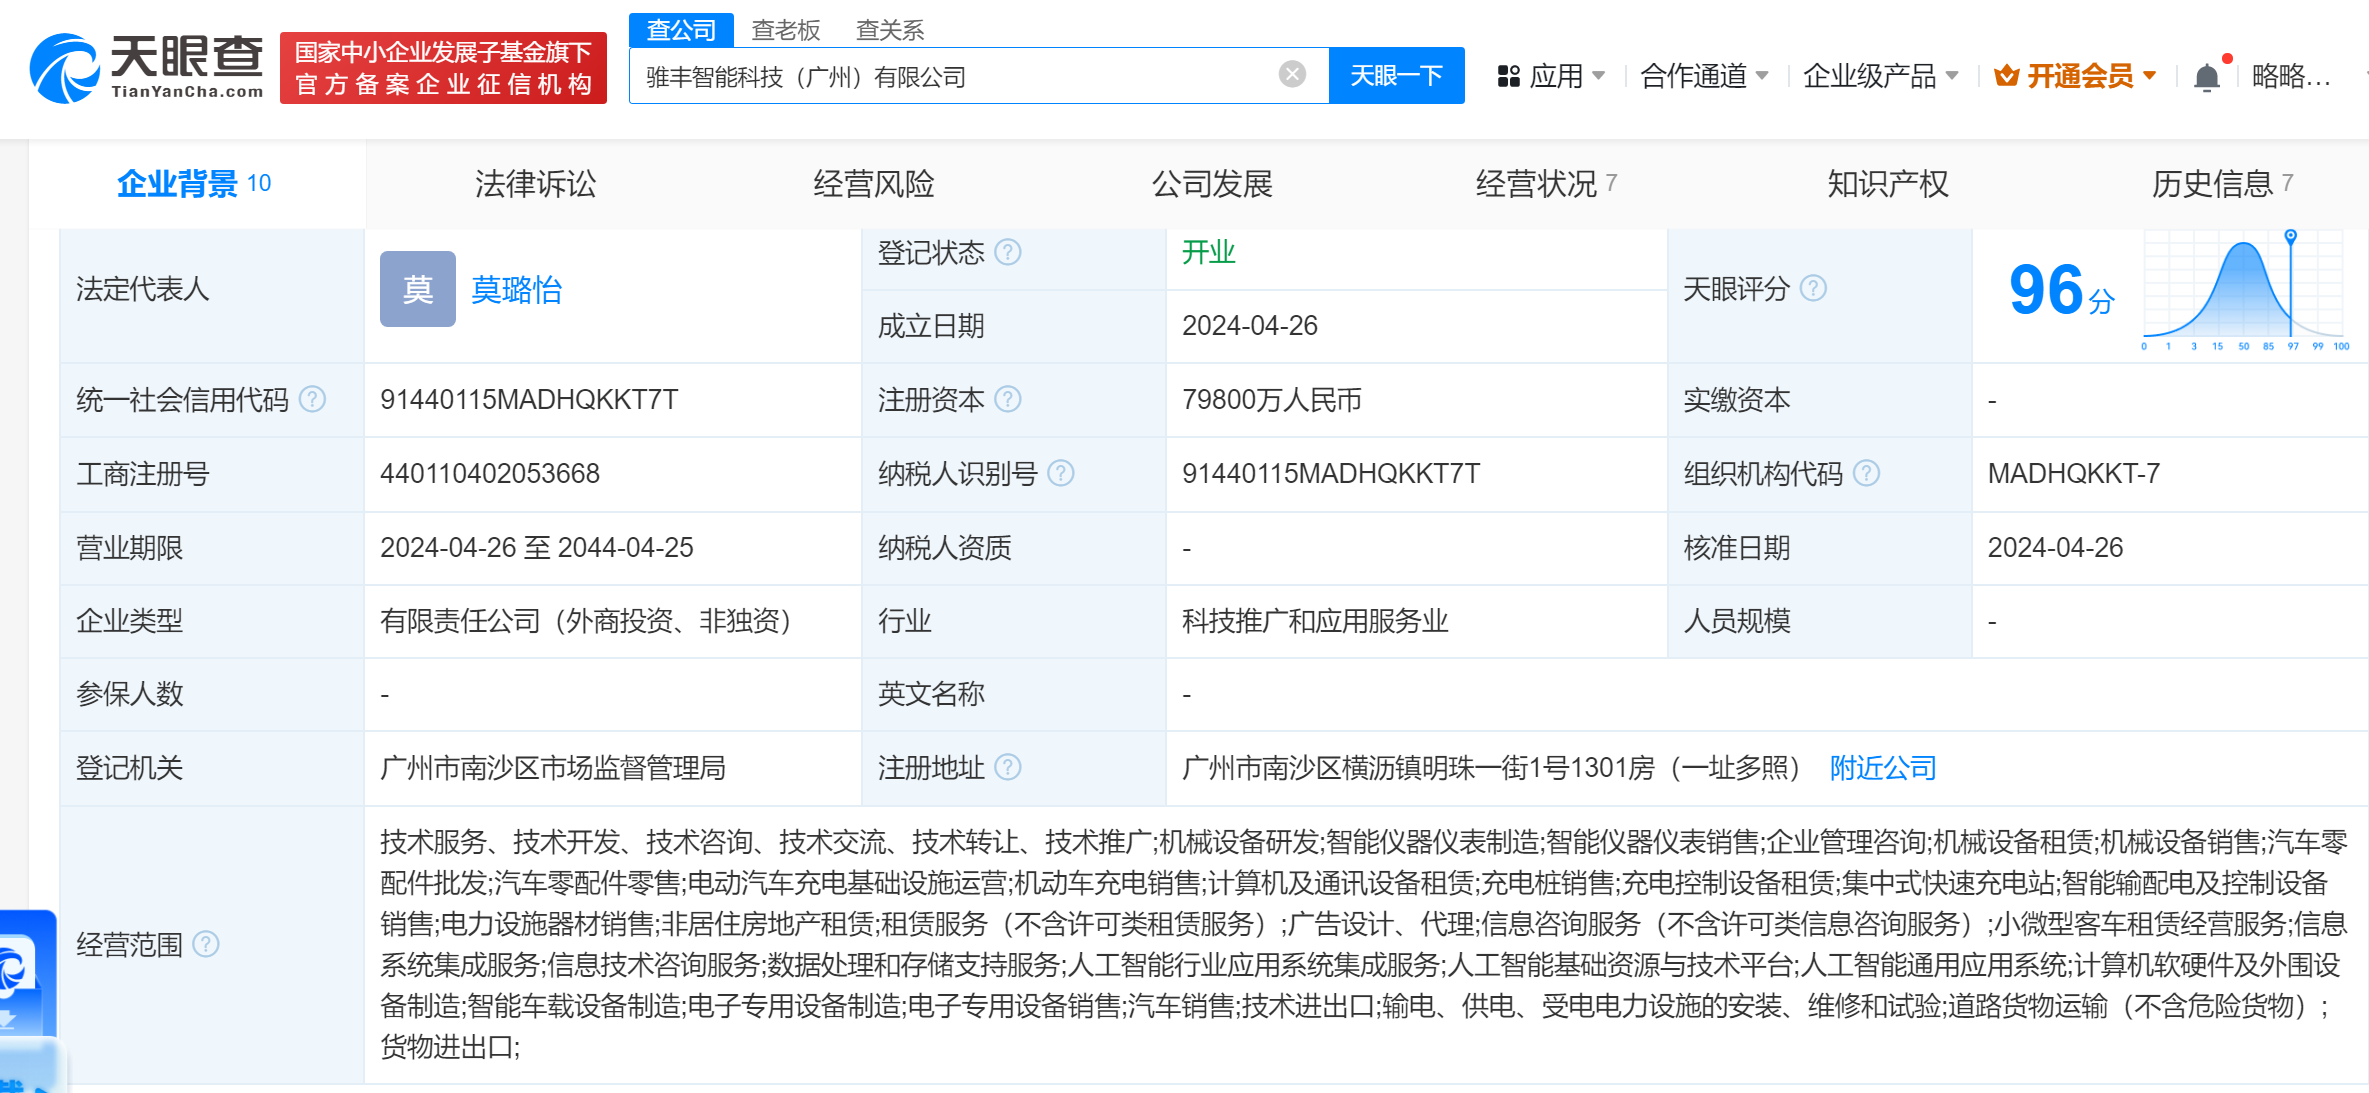This screenshot has height=1093, width=2369.
Task: Switch to the 查老板 tab
Action: [786, 30]
